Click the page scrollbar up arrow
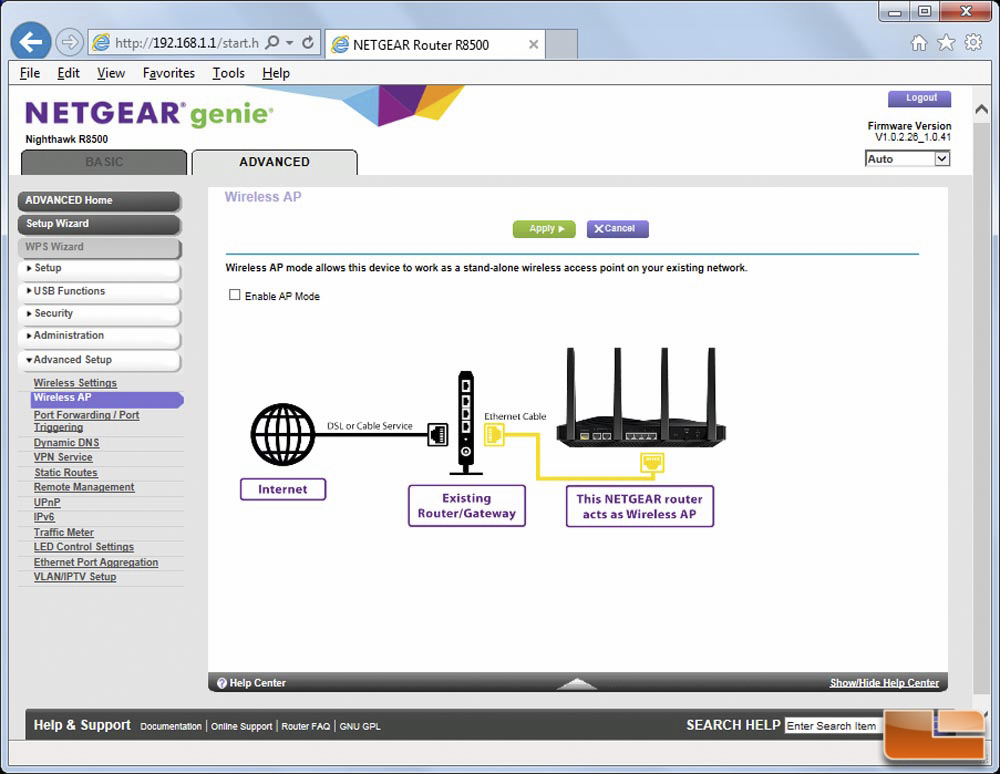 982,110
